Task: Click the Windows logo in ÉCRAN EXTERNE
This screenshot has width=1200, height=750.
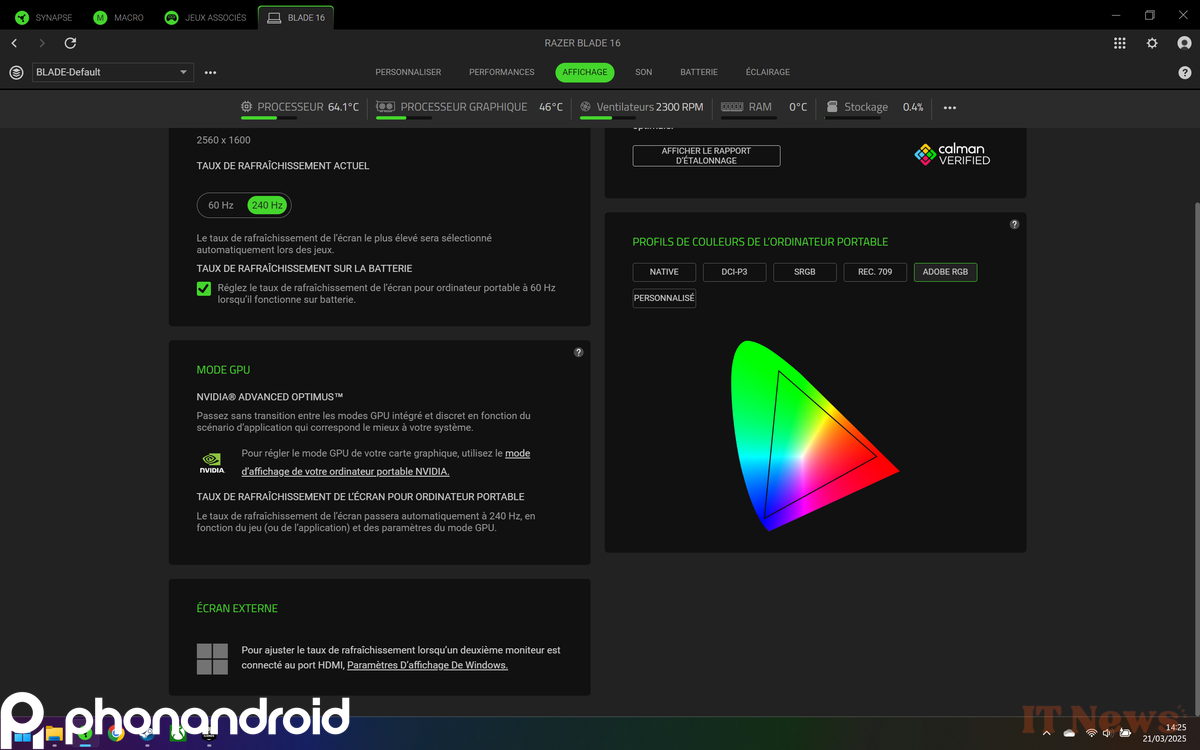Action: (212, 659)
